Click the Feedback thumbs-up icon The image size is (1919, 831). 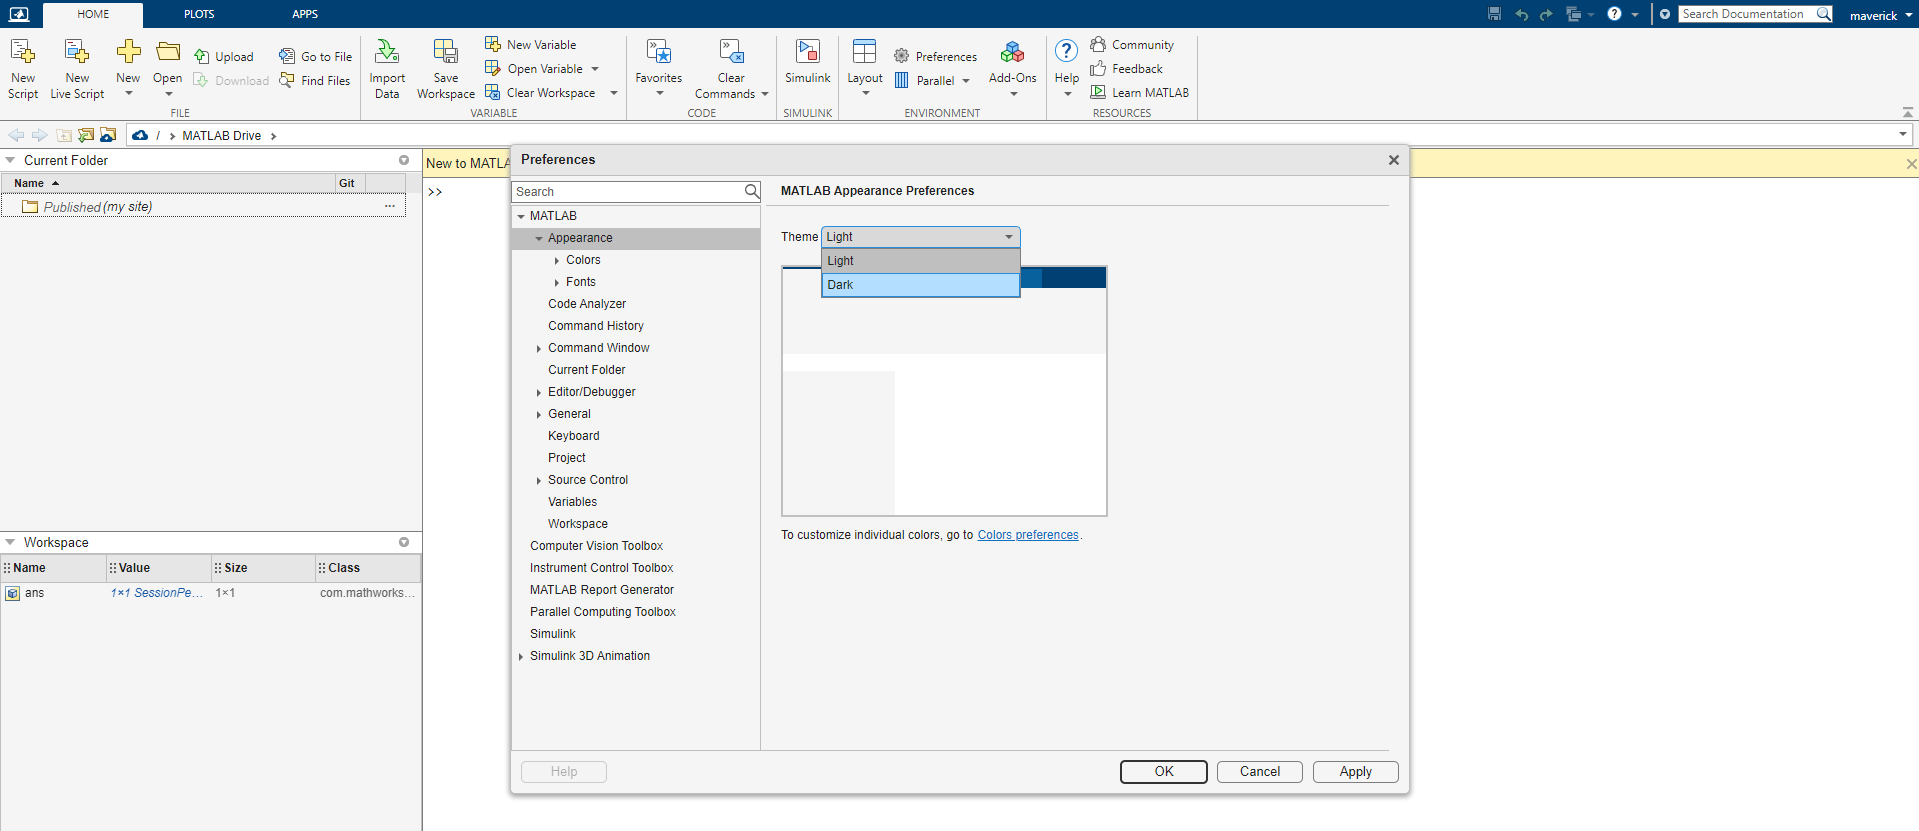pos(1098,68)
